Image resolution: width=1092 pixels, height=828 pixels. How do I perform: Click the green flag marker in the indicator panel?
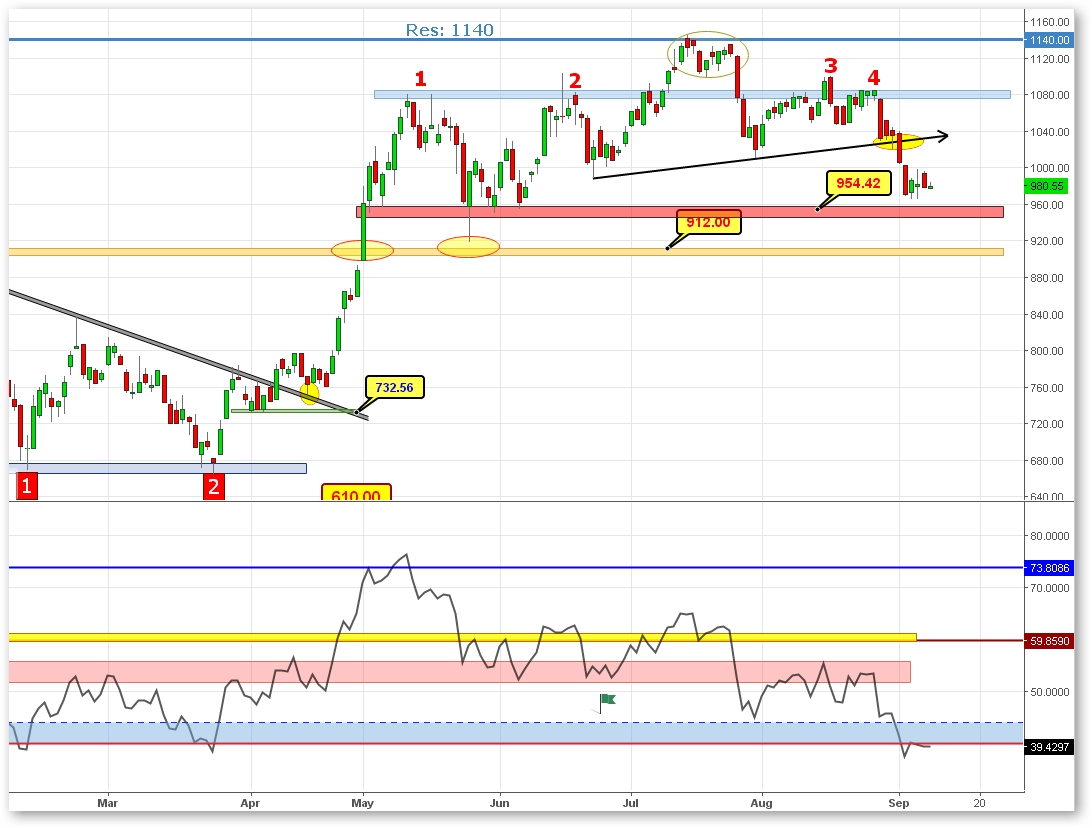tap(606, 700)
